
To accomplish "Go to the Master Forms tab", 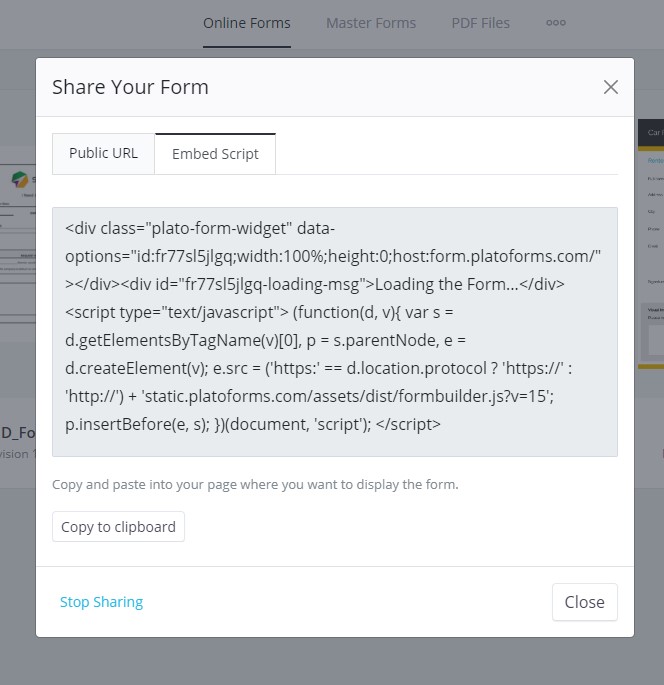I will 371,23.
